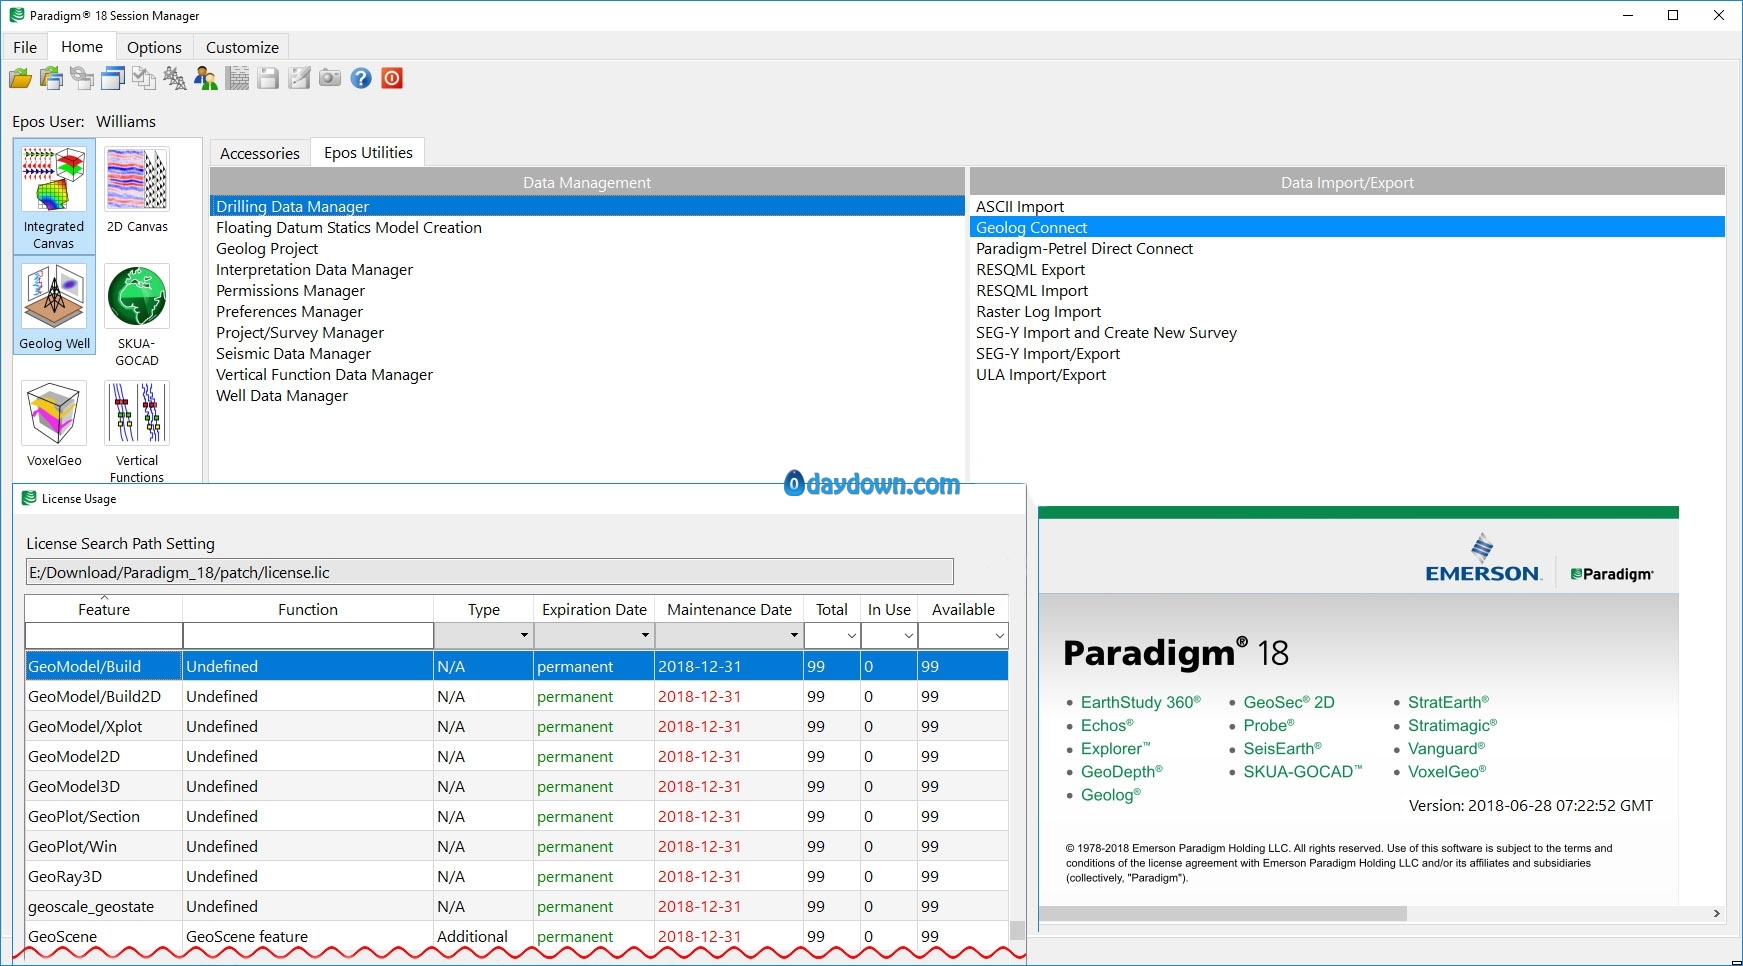1743x966 pixels.
Task: Sort by Expiration Date column header
Action: (x=594, y=609)
